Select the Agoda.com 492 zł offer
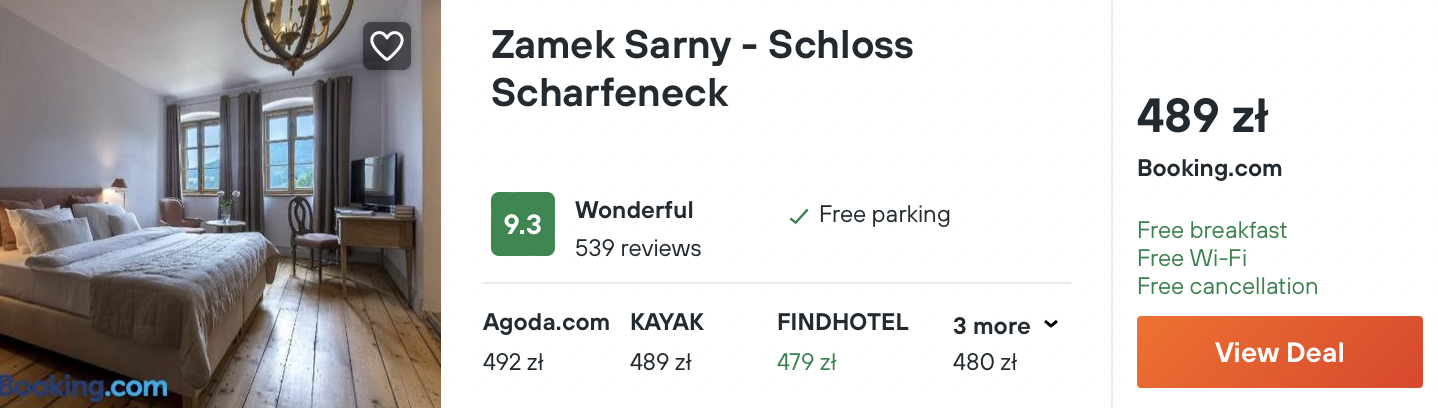 pos(546,342)
